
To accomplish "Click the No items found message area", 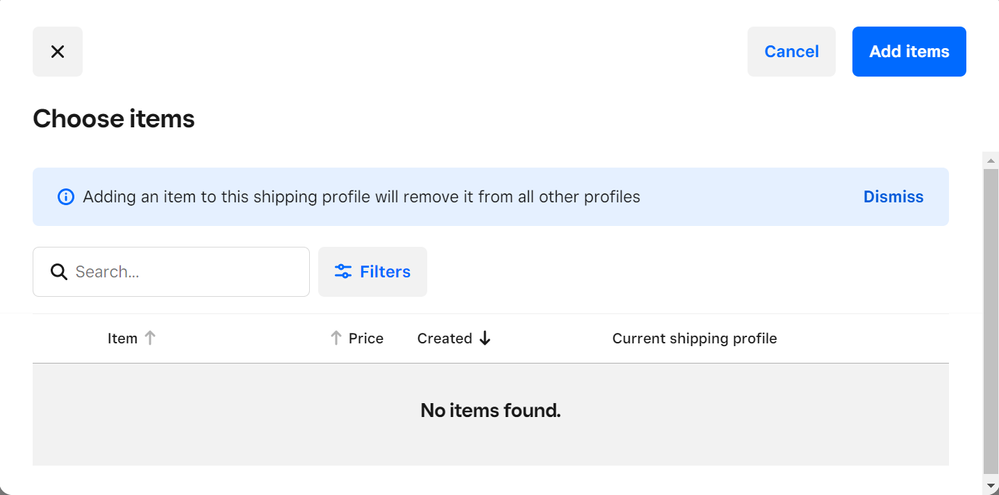I will click(x=490, y=411).
